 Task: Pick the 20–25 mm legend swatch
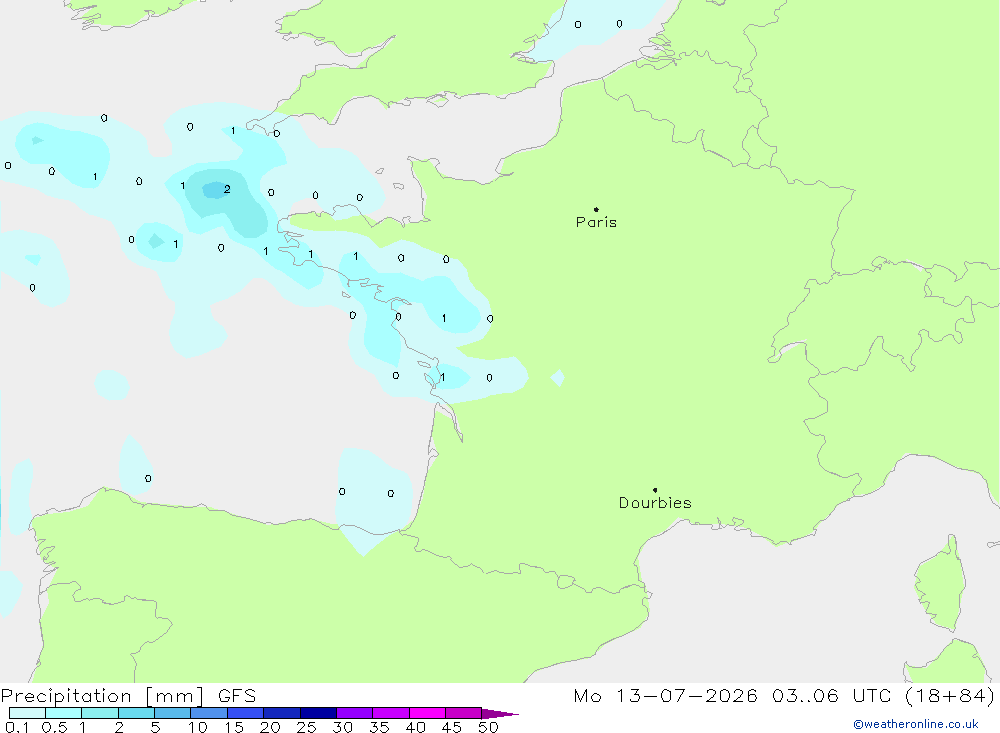click(x=282, y=713)
